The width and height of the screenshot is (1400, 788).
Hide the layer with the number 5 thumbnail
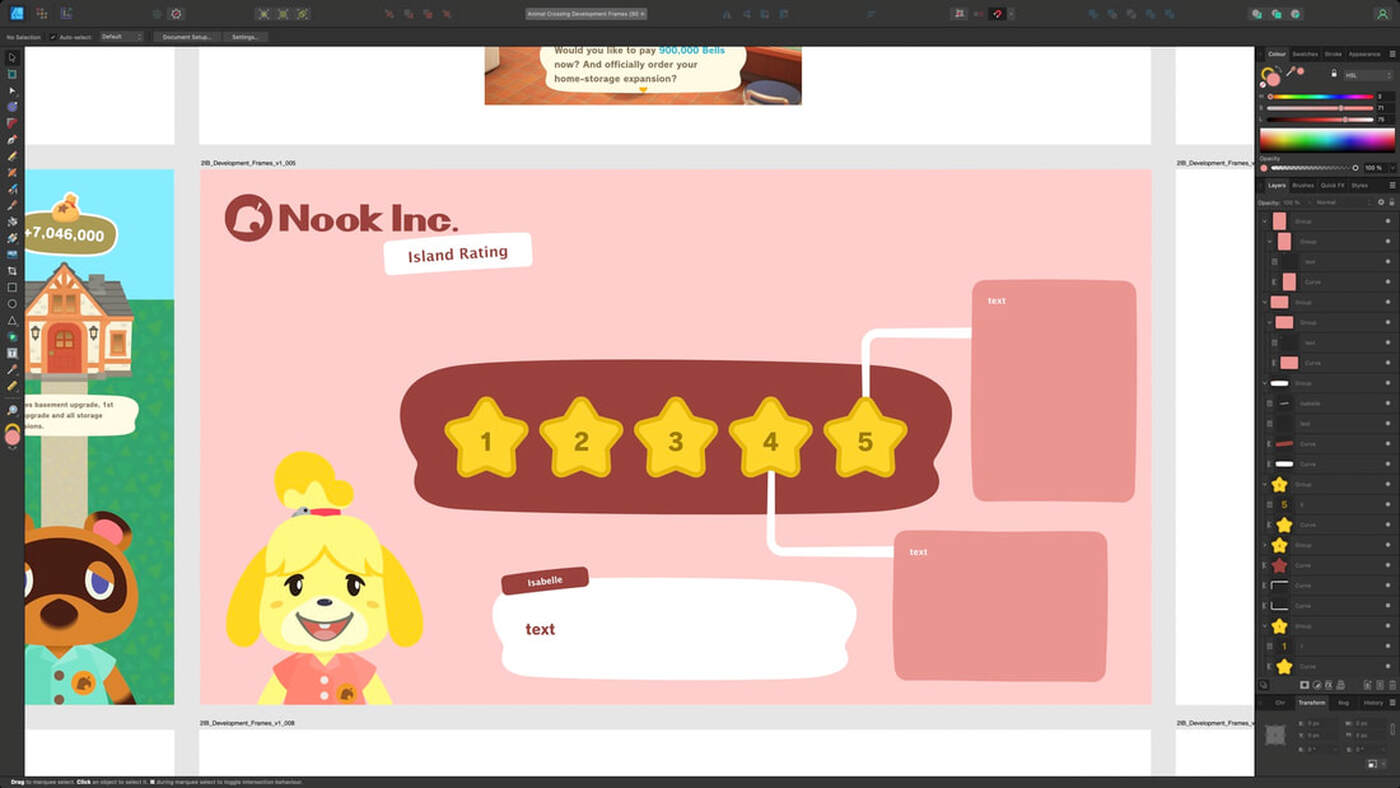click(x=1388, y=504)
